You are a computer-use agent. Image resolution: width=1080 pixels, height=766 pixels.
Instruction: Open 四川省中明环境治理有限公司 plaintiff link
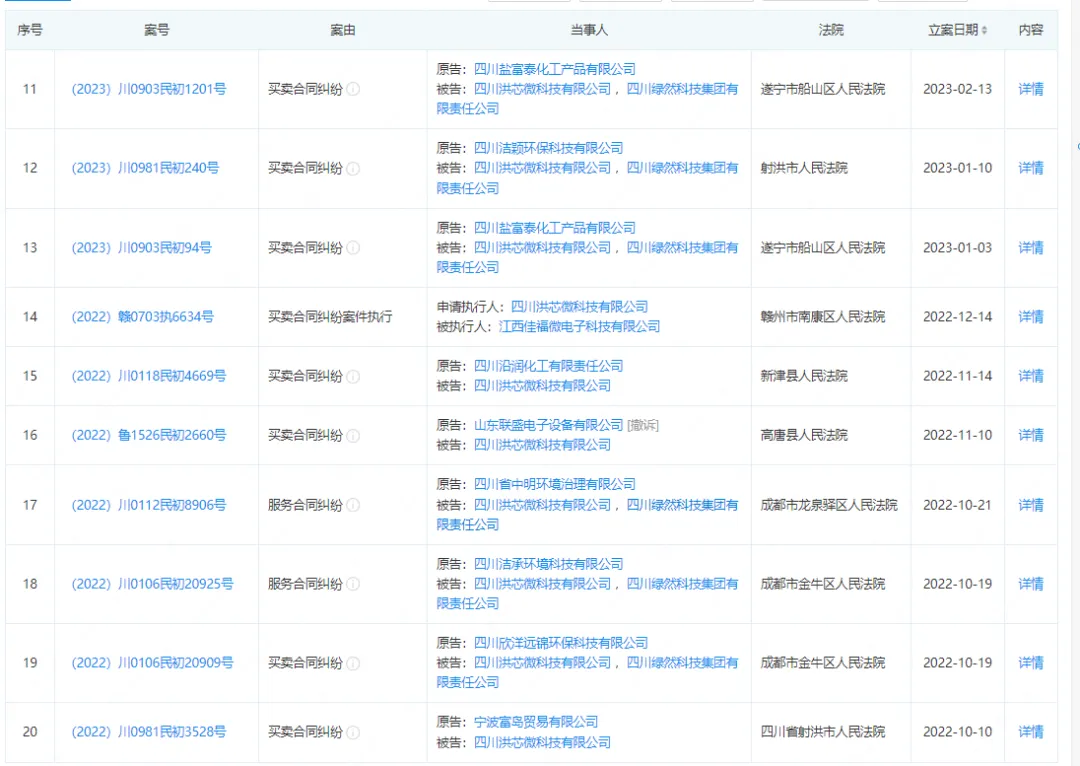pyautogui.click(x=554, y=484)
